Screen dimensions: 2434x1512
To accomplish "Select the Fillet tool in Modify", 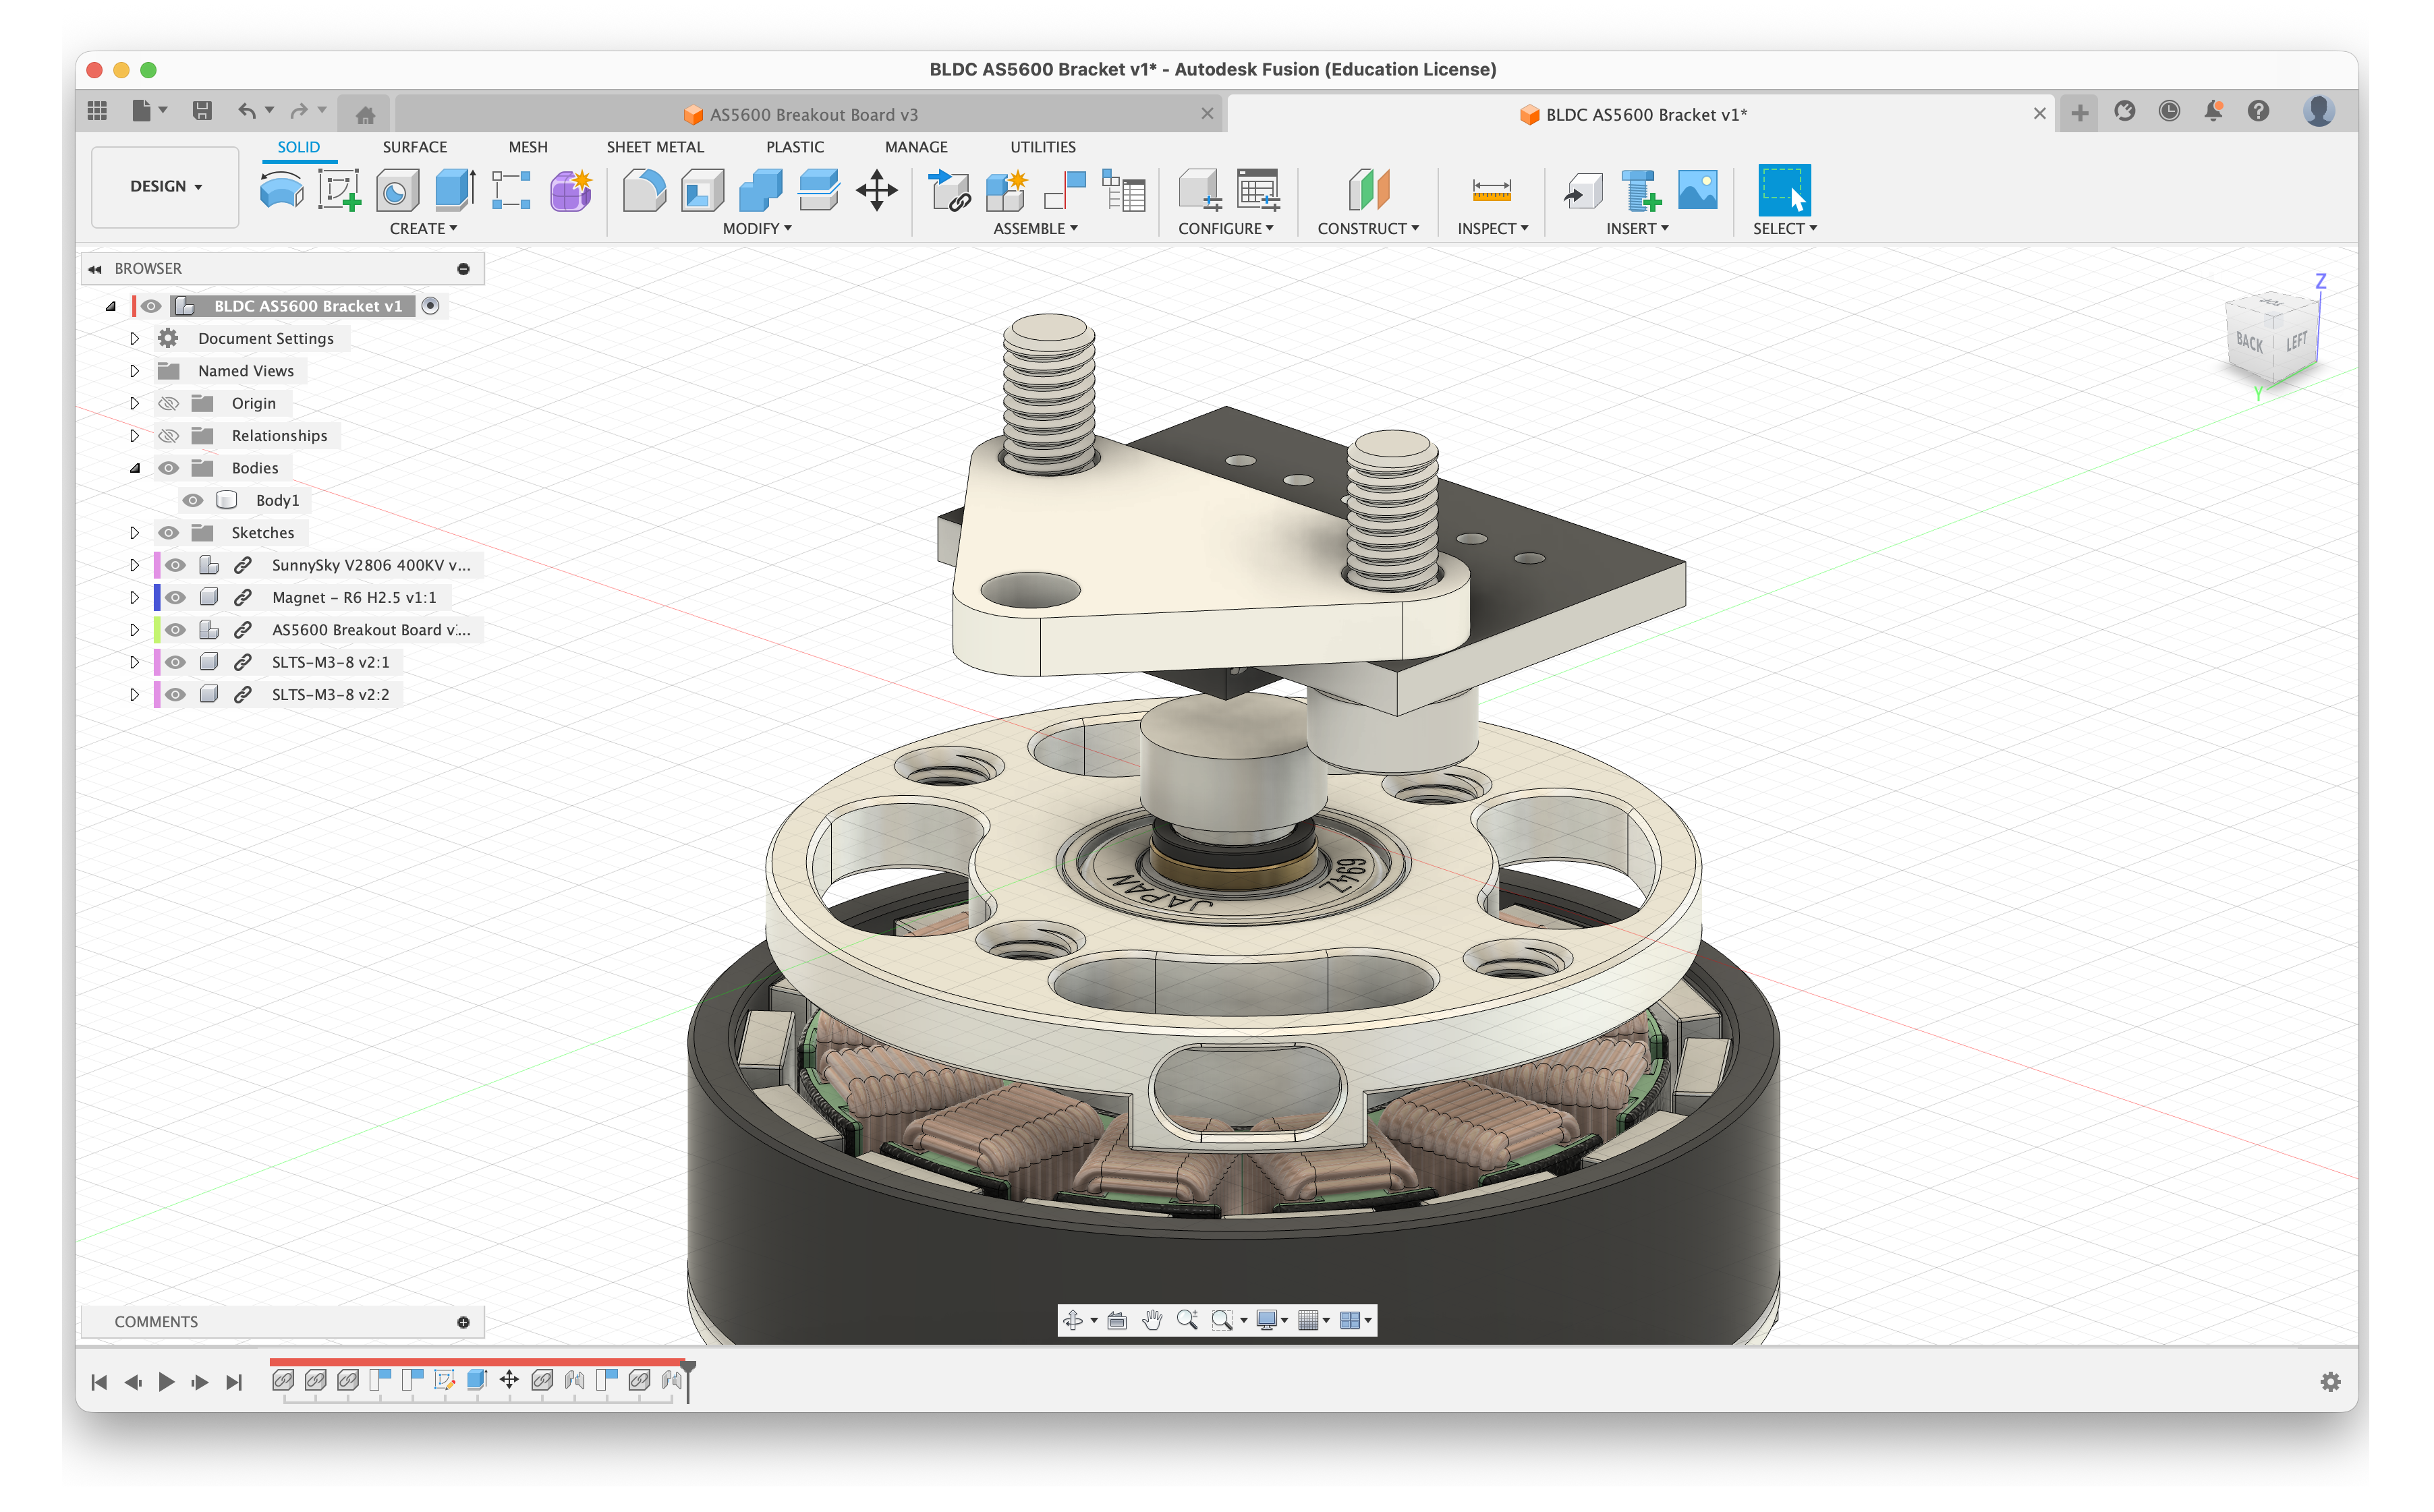I will click(644, 189).
